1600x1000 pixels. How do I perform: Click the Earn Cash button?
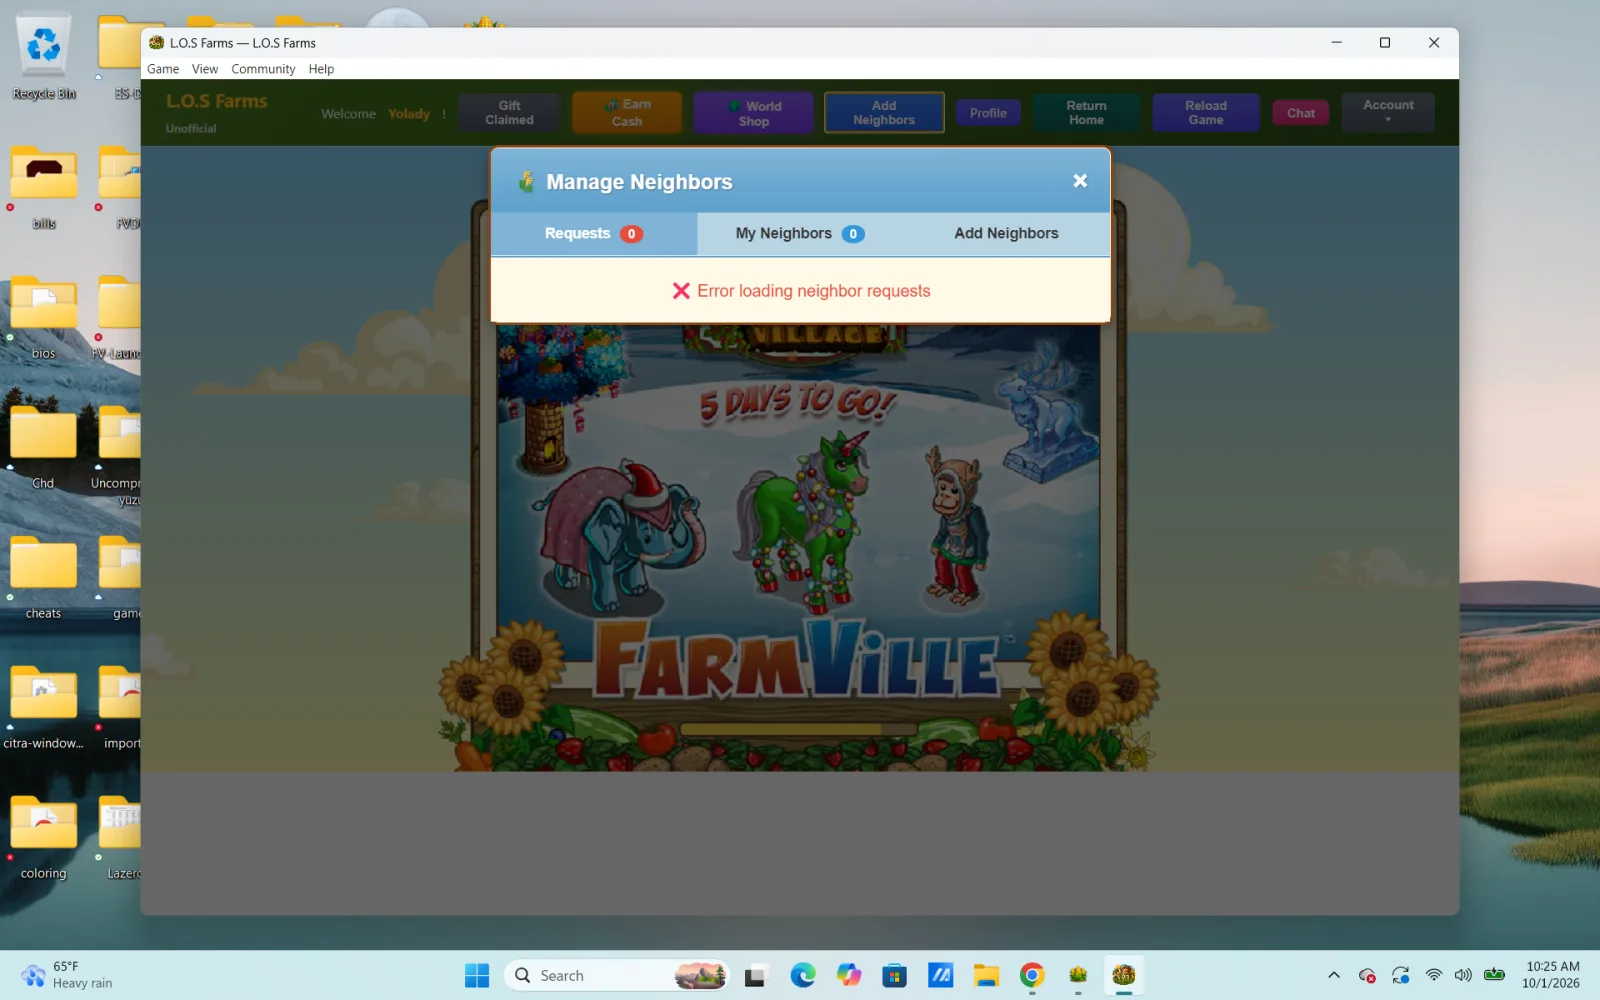pyautogui.click(x=627, y=113)
